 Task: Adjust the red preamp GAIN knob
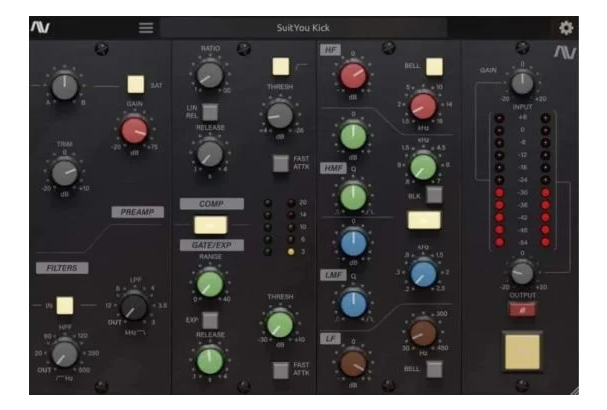tap(134, 130)
